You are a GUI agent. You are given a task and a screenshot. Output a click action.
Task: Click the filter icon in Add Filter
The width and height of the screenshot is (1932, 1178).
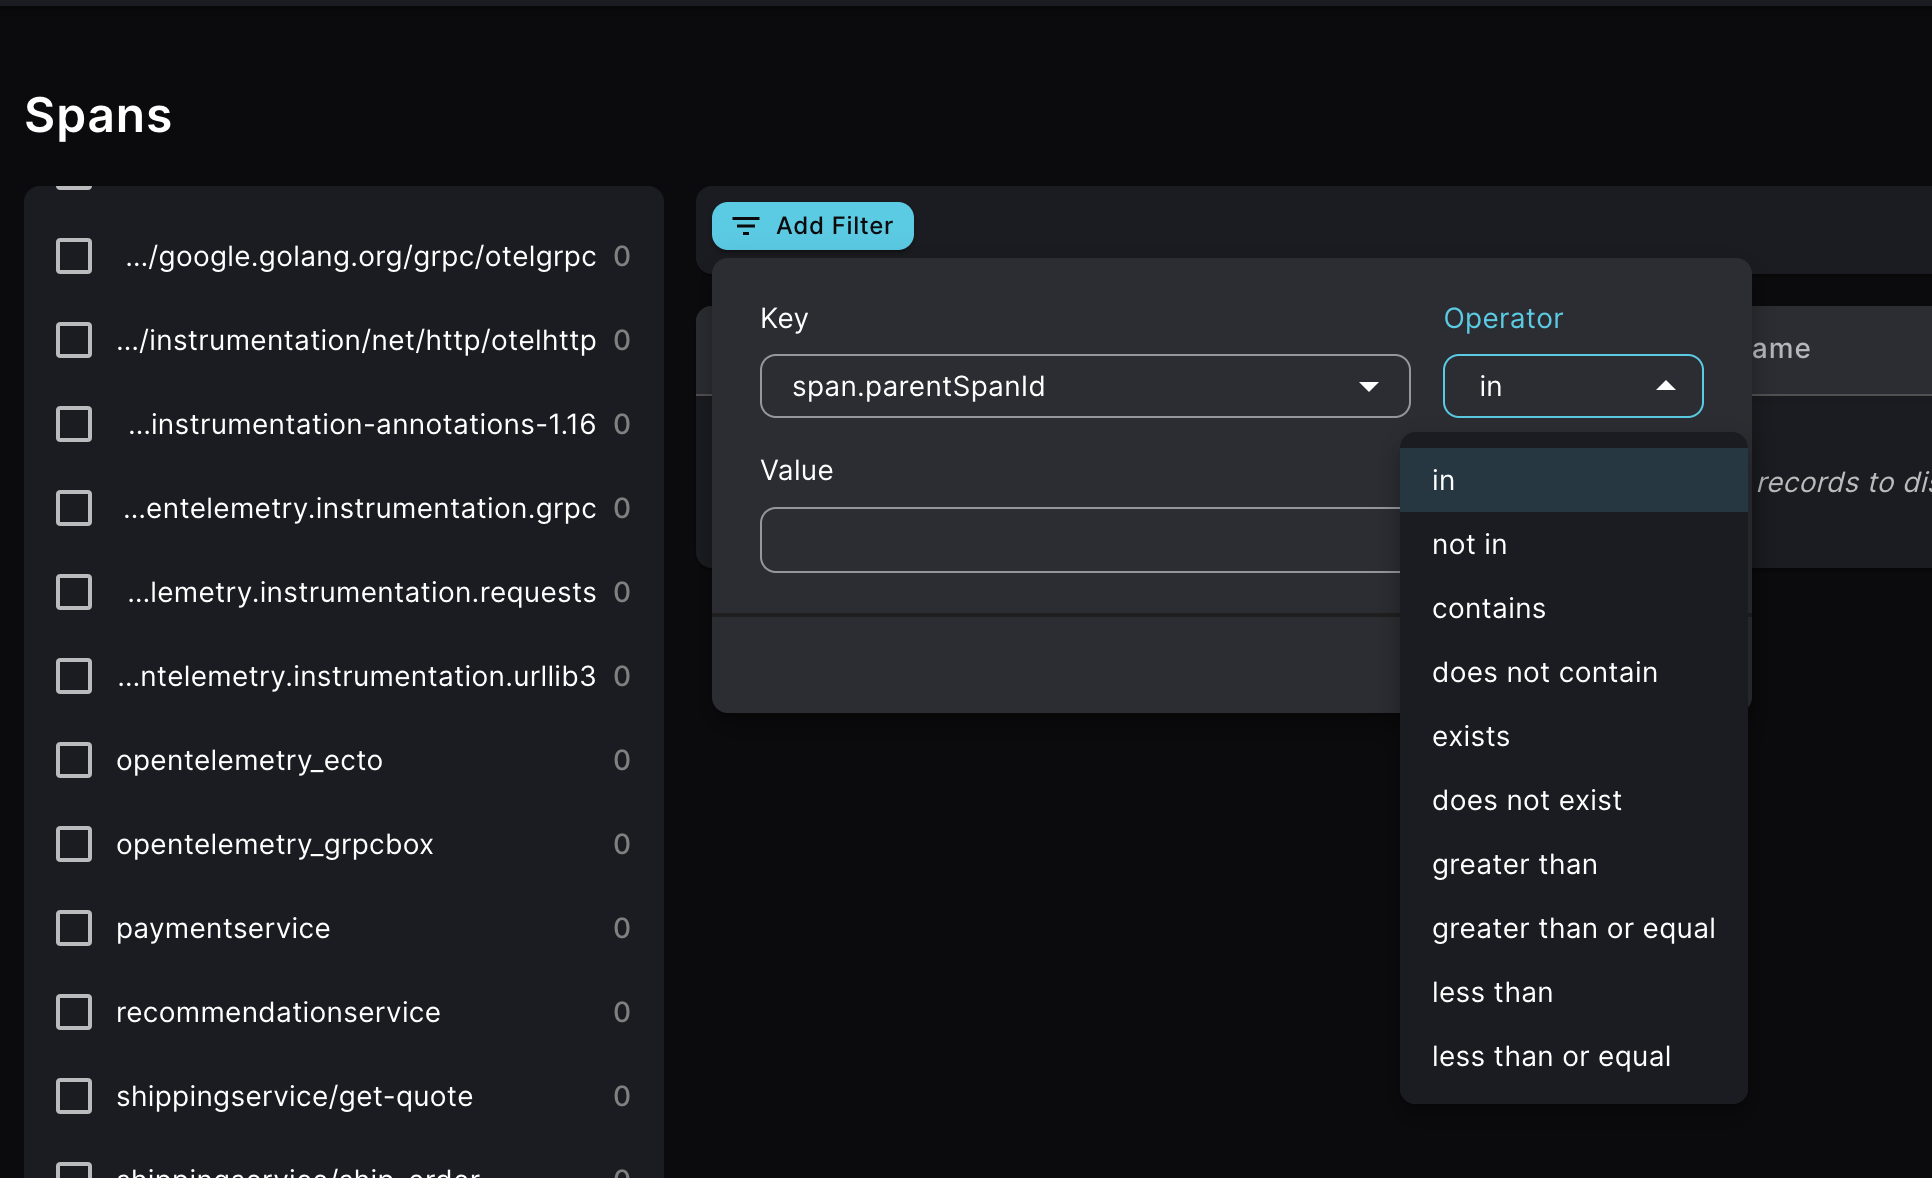pyautogui.click(x=745, y=226)
